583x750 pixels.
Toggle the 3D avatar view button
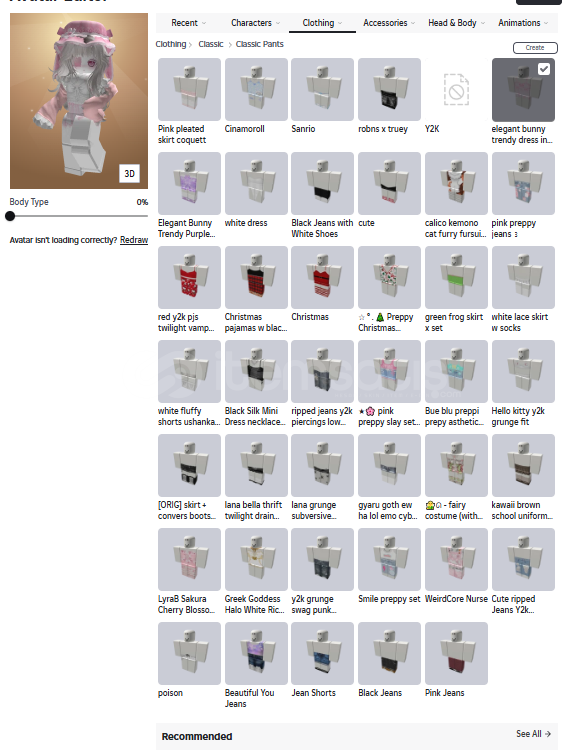point(130,174)
